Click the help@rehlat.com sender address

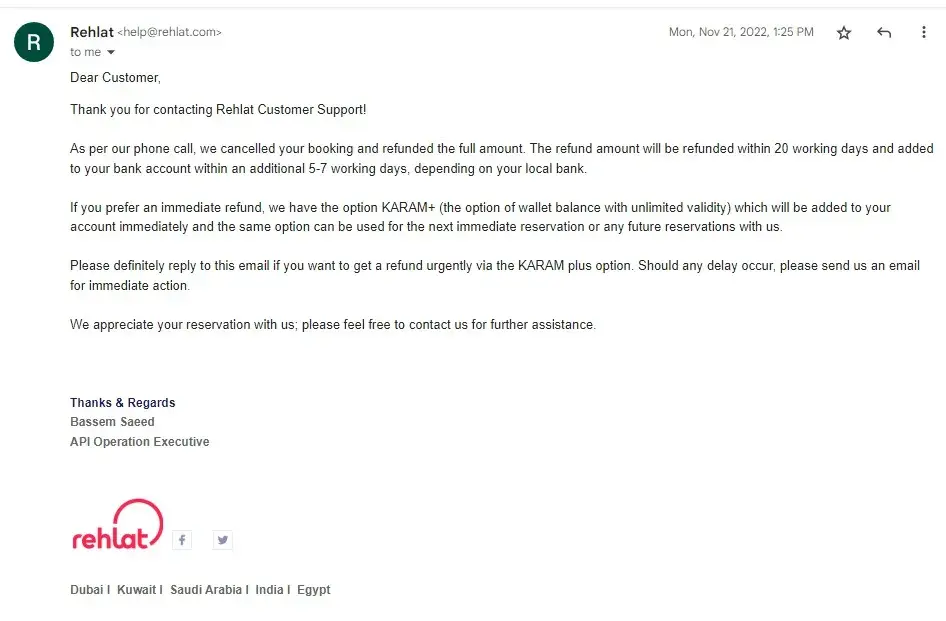(x=169, y=33)
